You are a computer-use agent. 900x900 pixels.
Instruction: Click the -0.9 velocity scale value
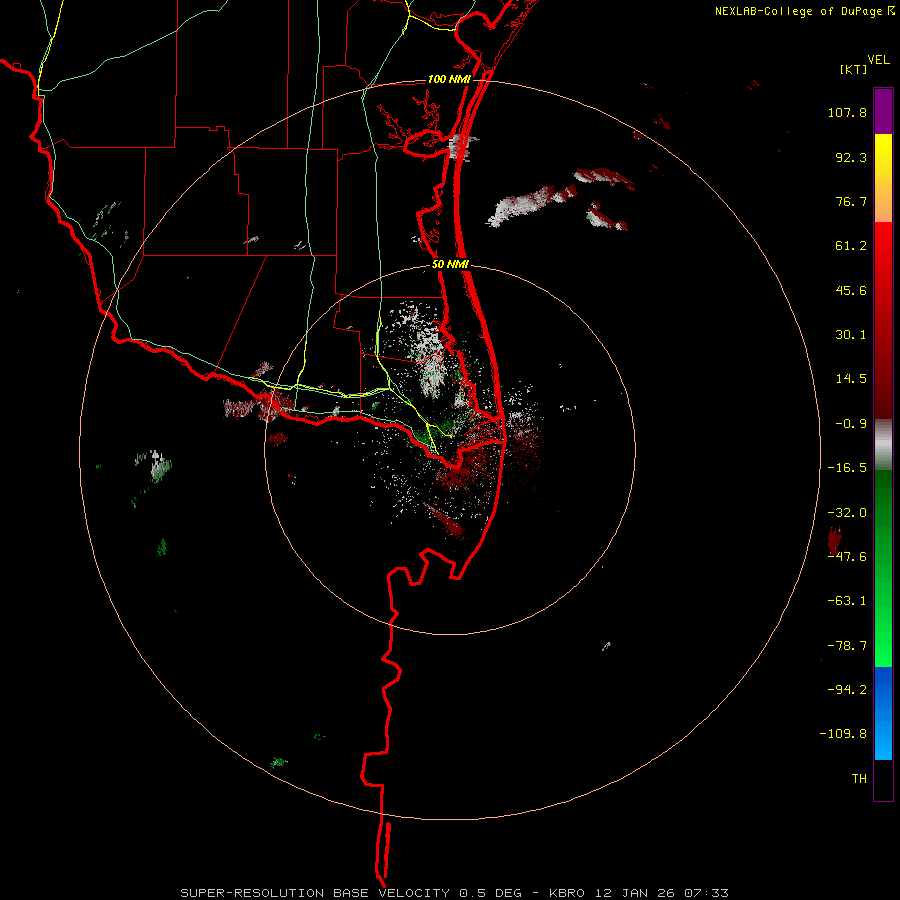pos(851,424)
